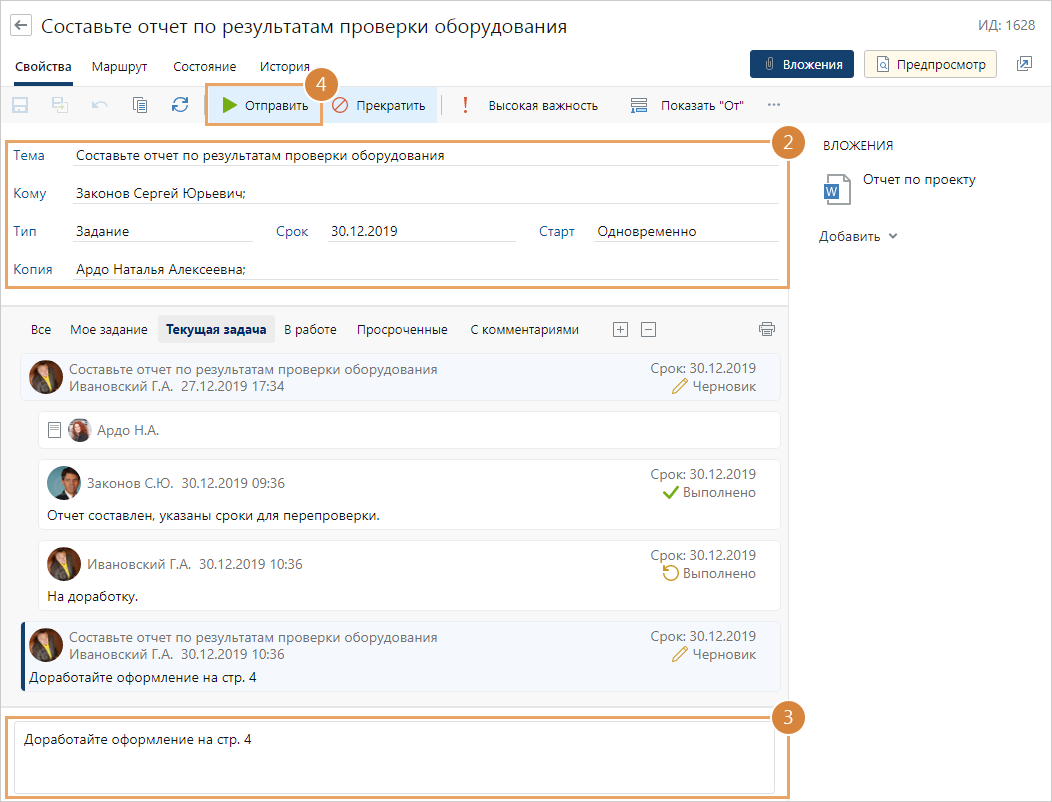Image resolution: width=1052 pixels, height=802 pixels.
Task: Expand the Добавить attachment dropdown
Action: coord(858,237)
